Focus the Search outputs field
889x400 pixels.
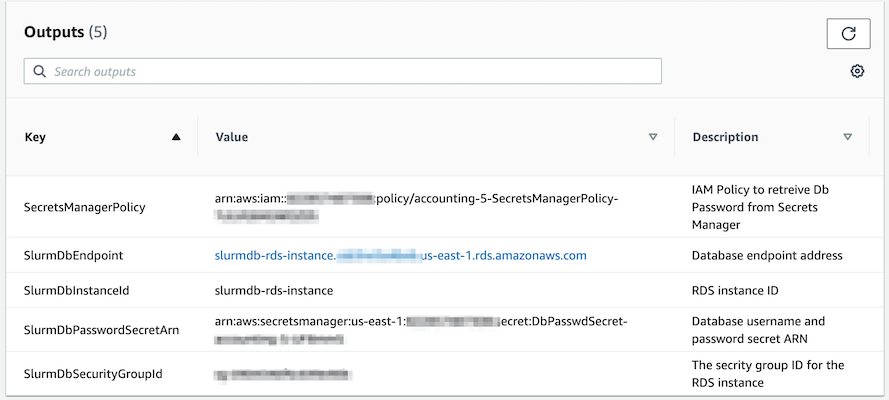342,71
